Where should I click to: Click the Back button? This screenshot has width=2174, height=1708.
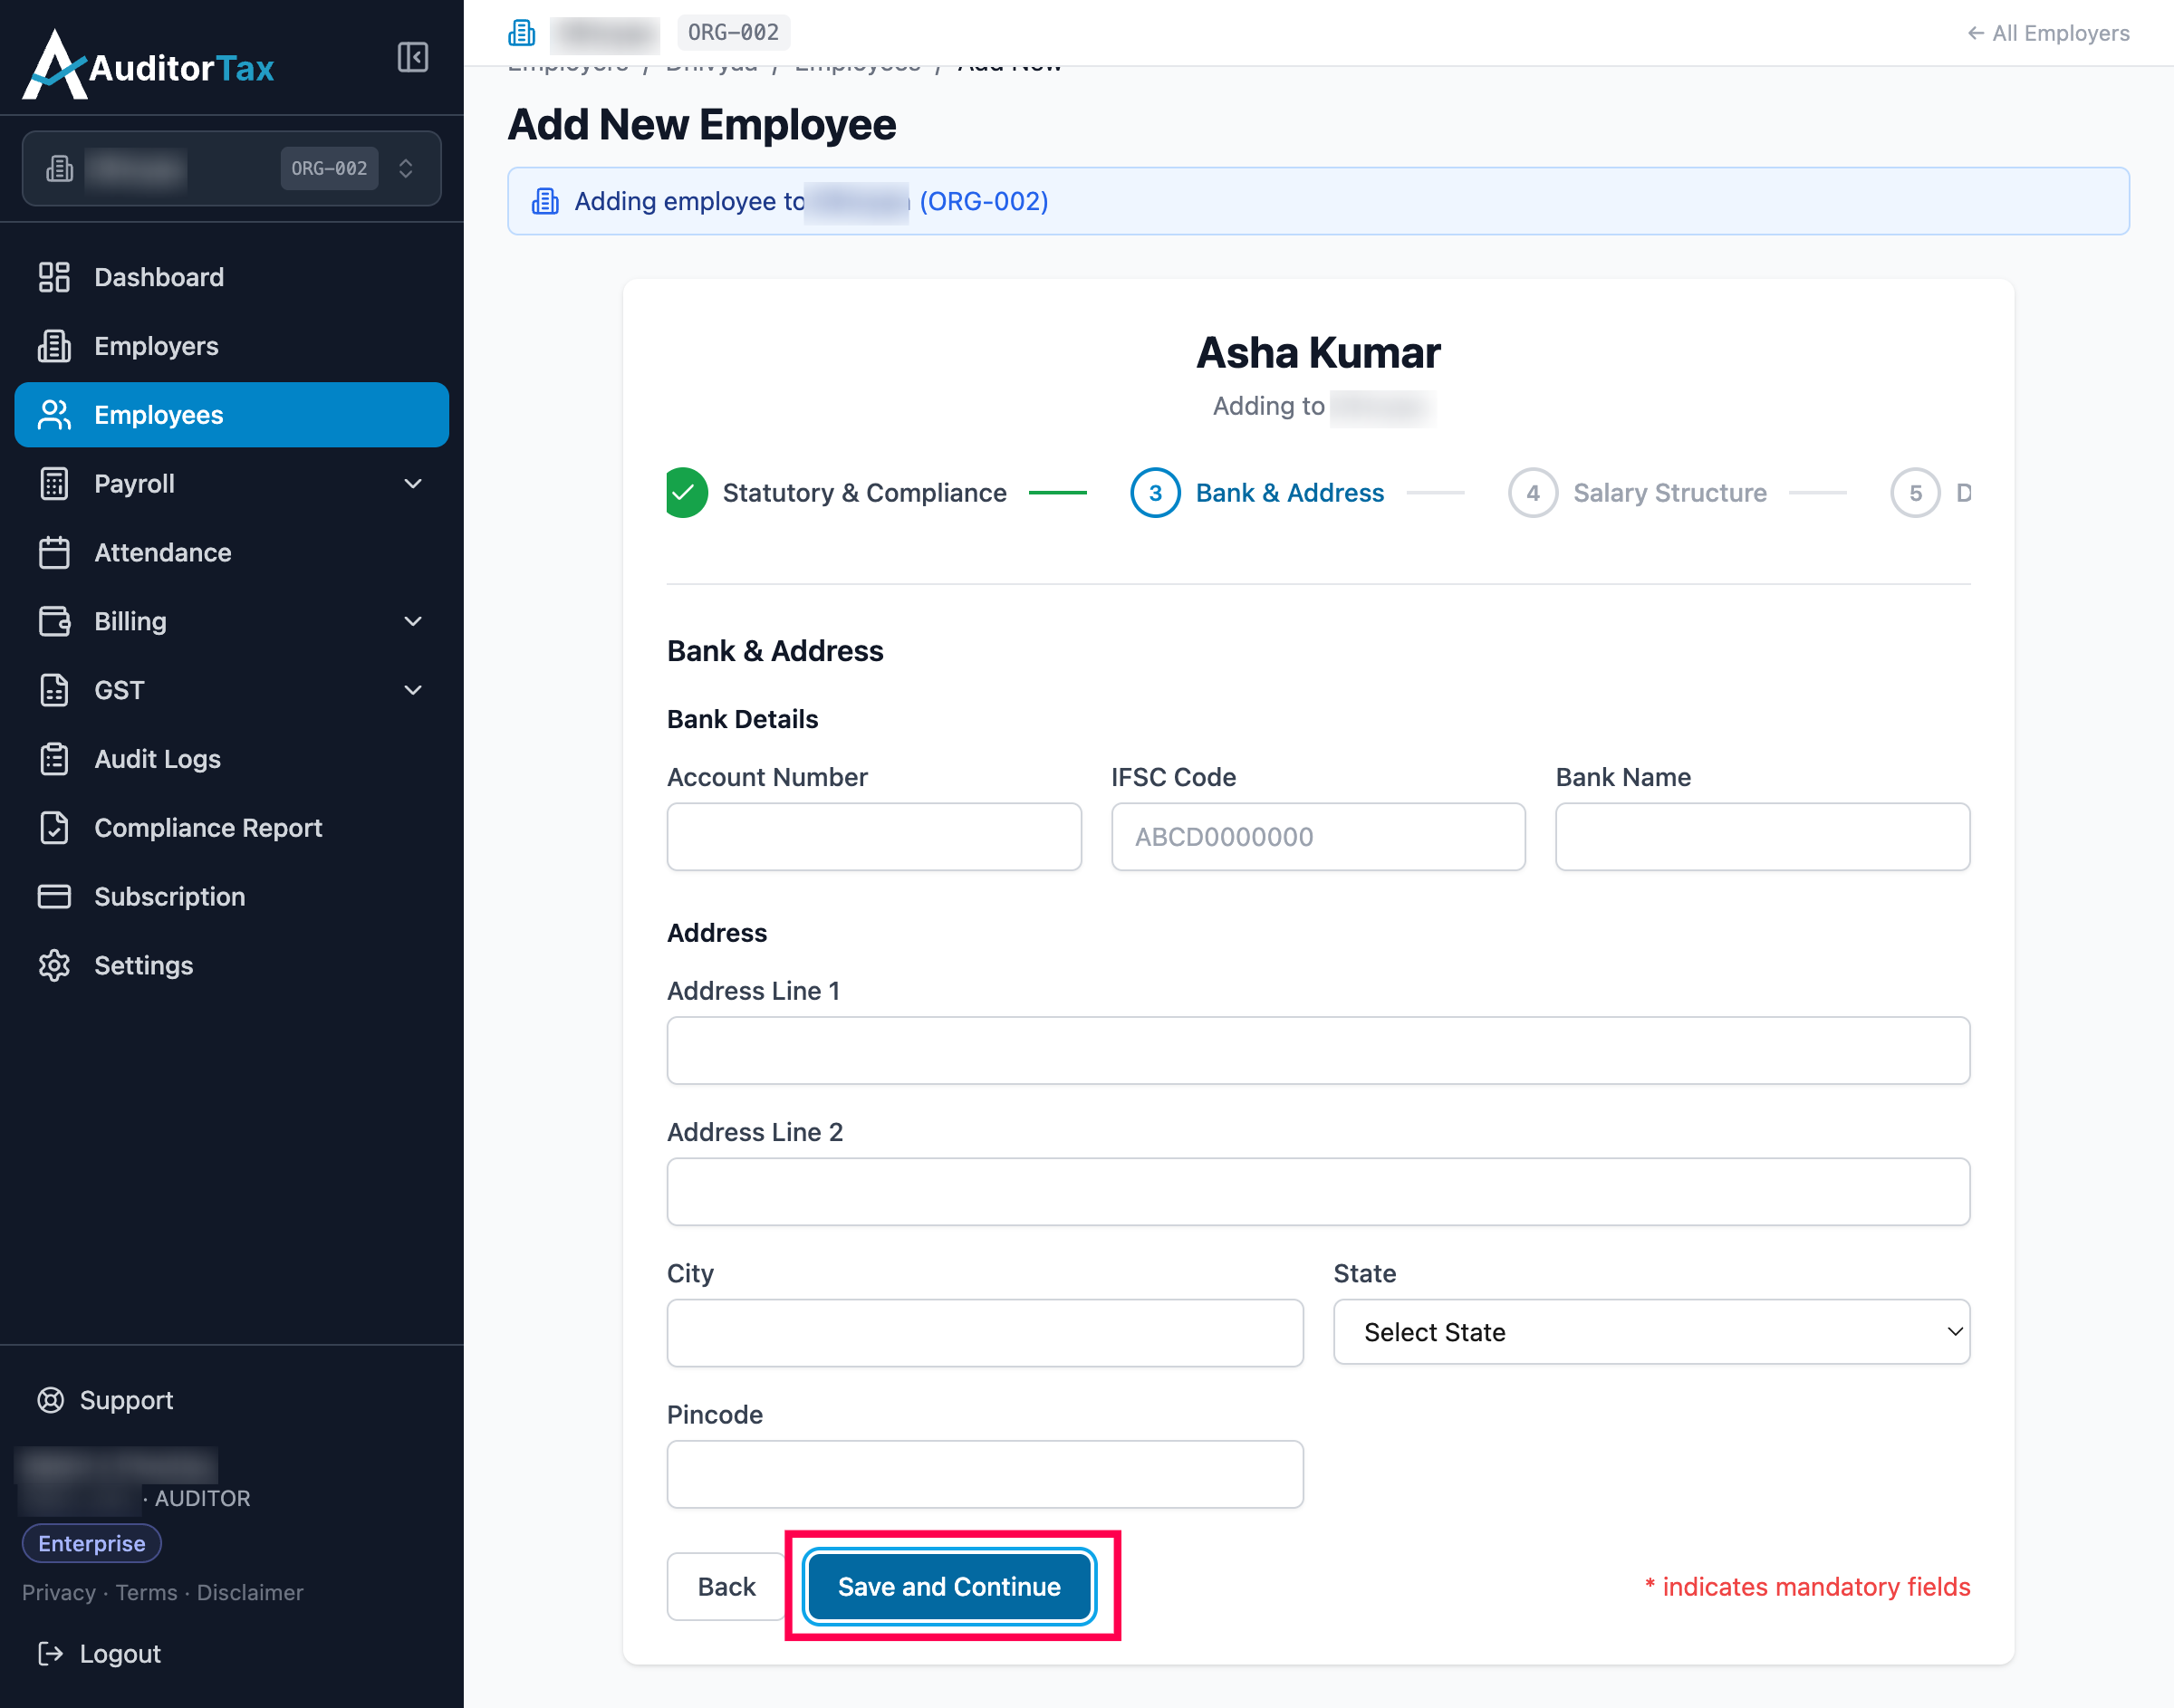click(727, 1587)
